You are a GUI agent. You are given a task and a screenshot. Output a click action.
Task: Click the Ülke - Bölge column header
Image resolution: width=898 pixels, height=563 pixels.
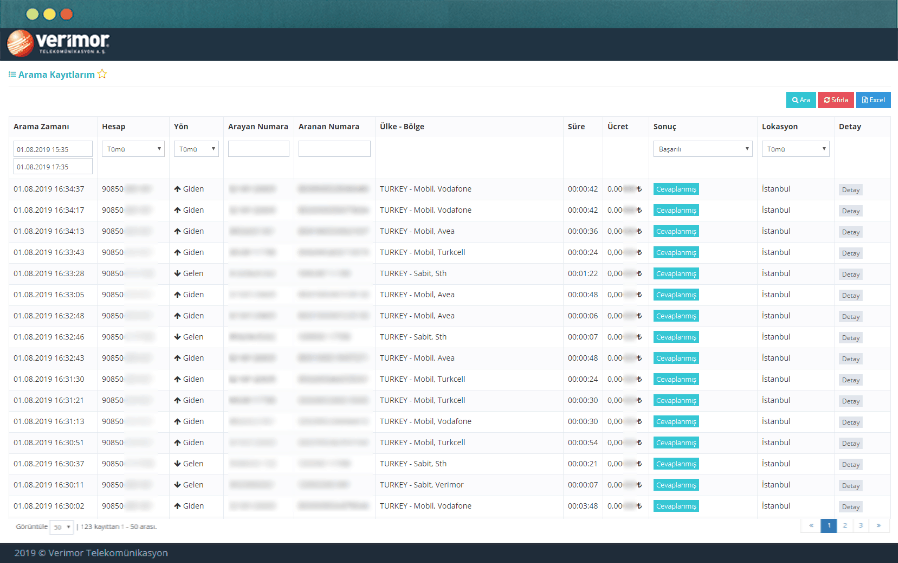click(x=402, y=127)
